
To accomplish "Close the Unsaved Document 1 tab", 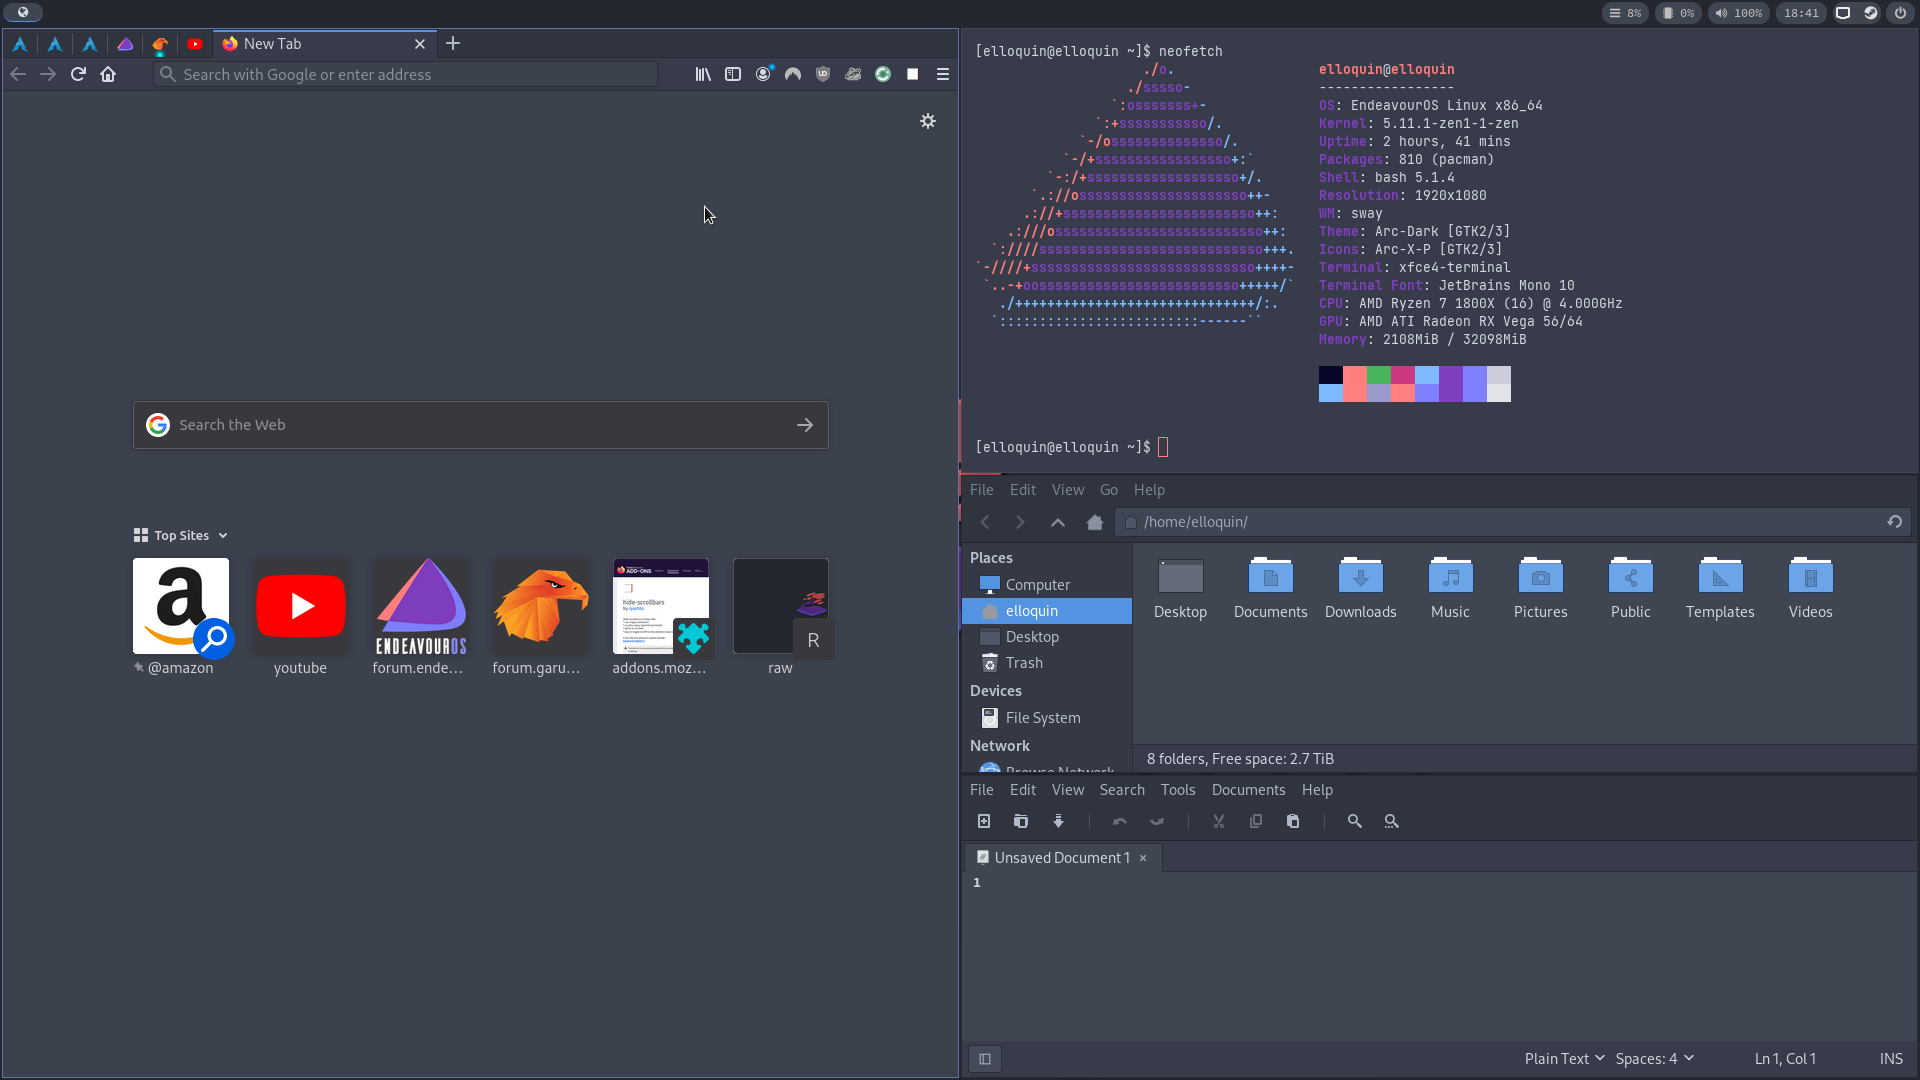I will pyautogui.click(x=1143, y=858).
